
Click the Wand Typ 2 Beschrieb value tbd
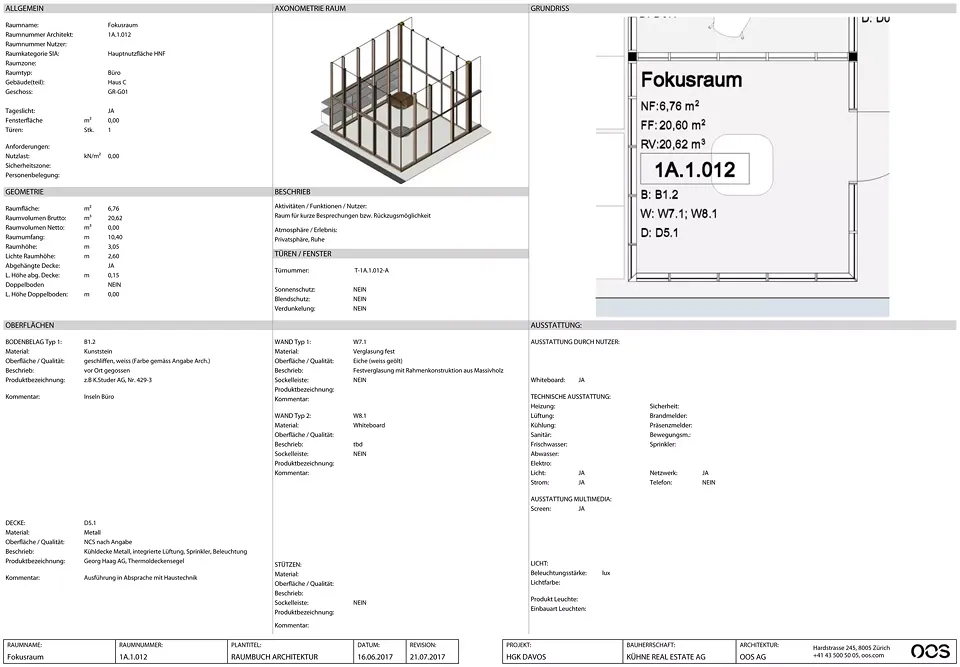coord(358,444)
